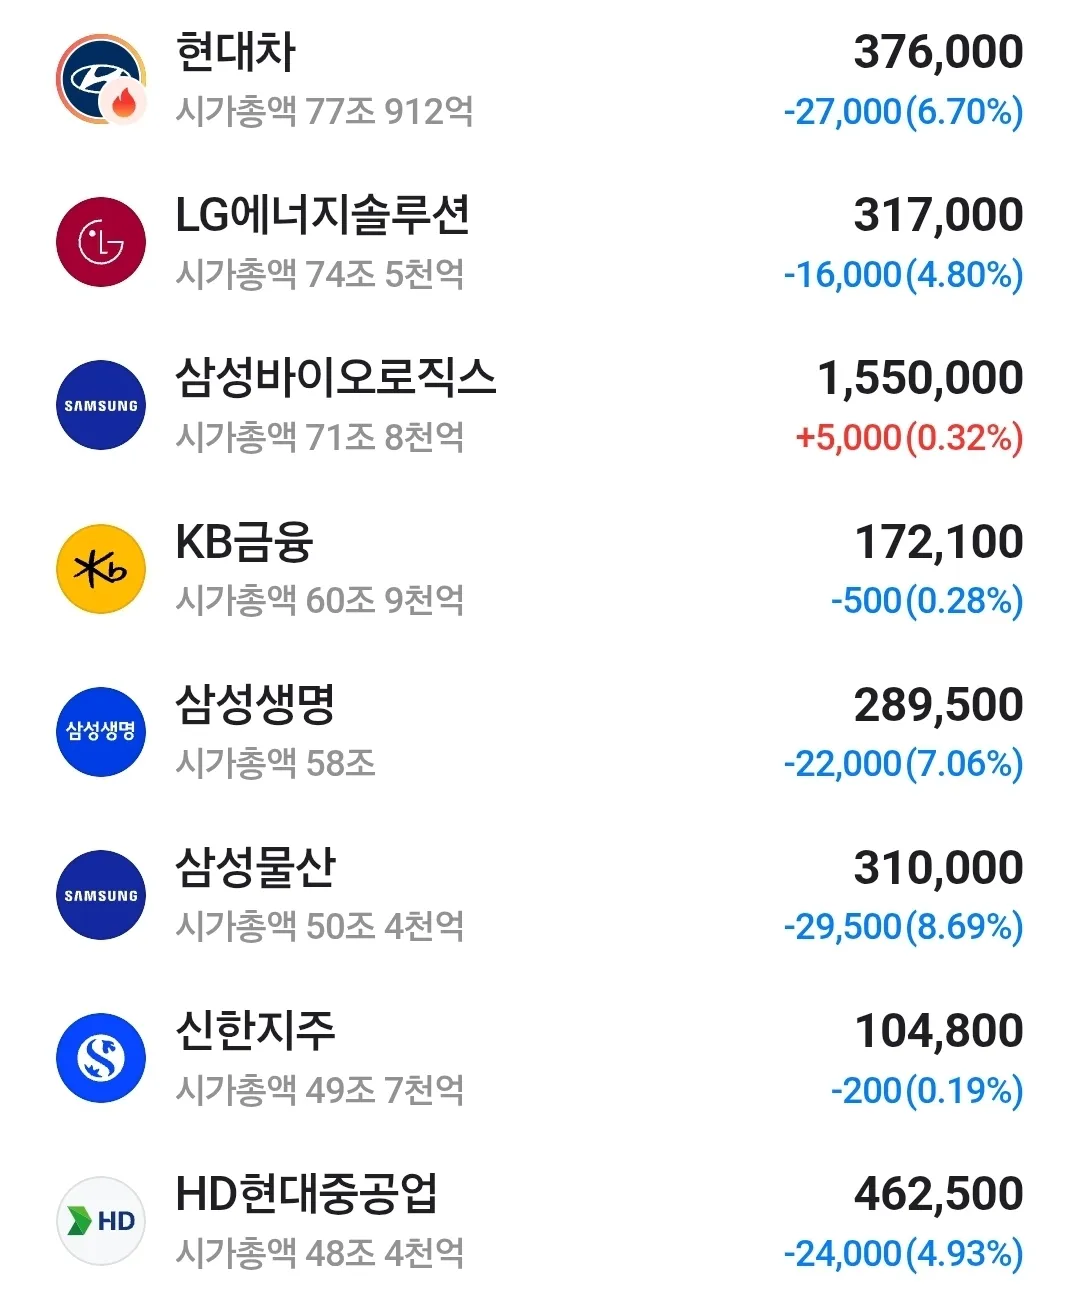Open the LG에너지솔루션 stock name
The width and height of the screenshot is (1079, 1301).
(322, 215)
